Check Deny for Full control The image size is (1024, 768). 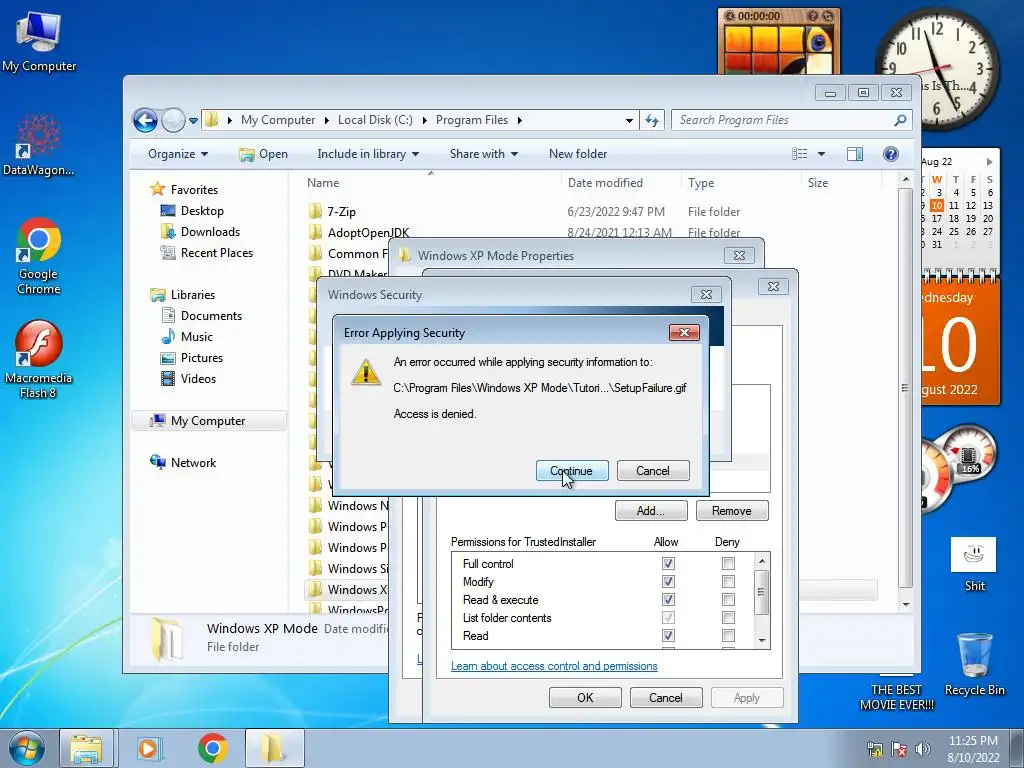728,563
